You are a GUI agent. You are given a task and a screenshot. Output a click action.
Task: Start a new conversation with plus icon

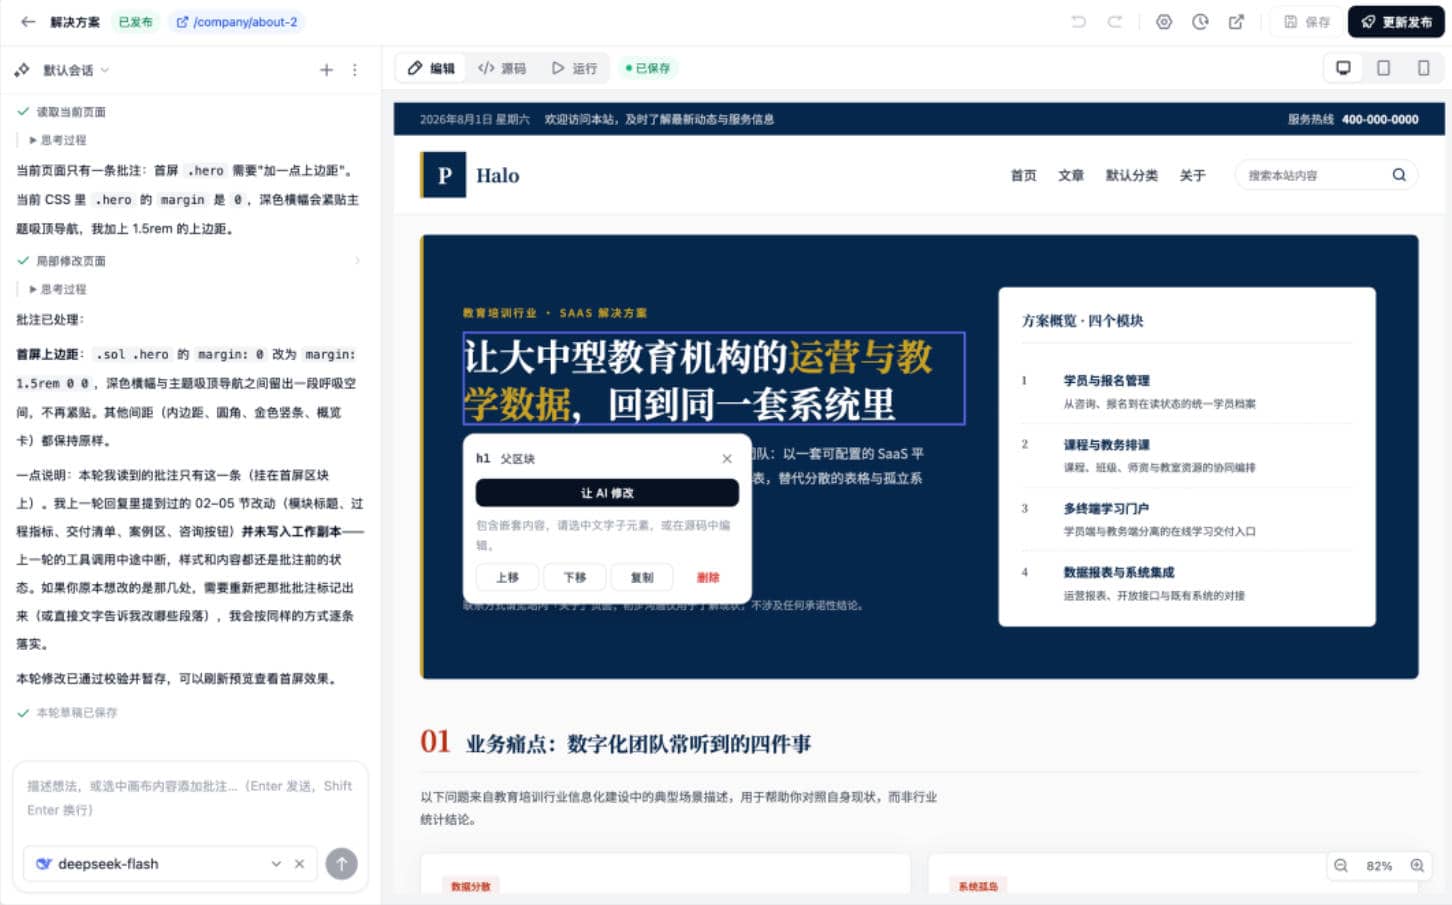point(326,70)
